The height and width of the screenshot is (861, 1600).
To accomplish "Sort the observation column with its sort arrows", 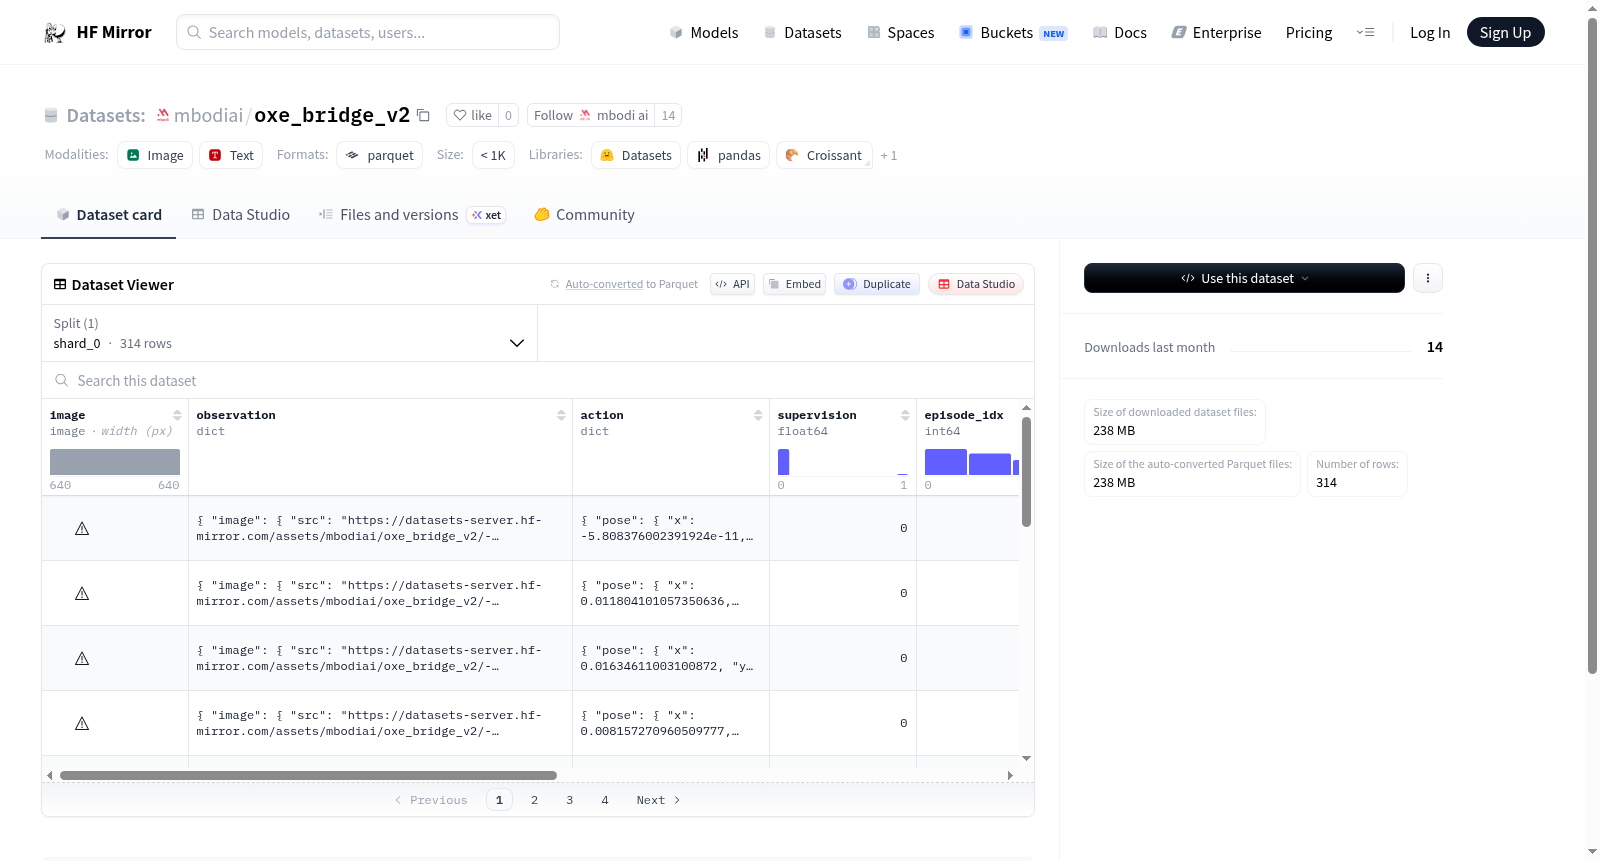I will point(561,415).
